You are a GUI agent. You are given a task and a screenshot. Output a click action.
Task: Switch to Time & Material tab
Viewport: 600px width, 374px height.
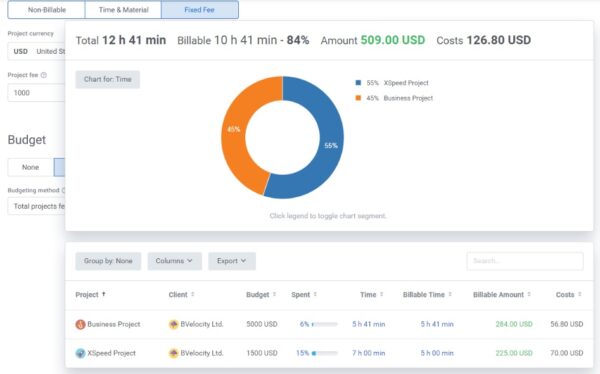click(123, 10)
